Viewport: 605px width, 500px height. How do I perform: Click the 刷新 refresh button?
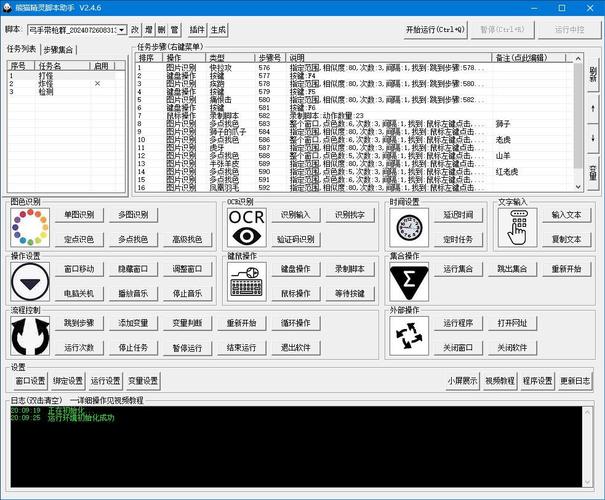click(593, 74)
